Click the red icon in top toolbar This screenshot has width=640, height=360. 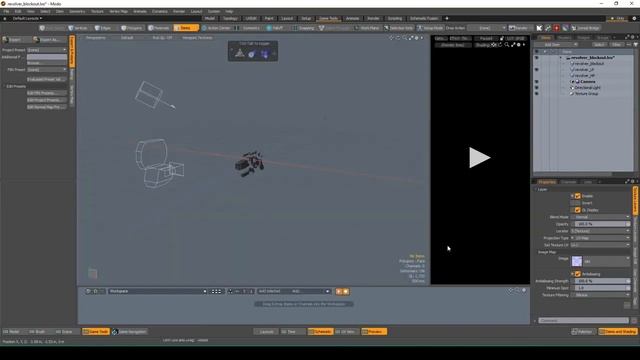tap(556, 28)
